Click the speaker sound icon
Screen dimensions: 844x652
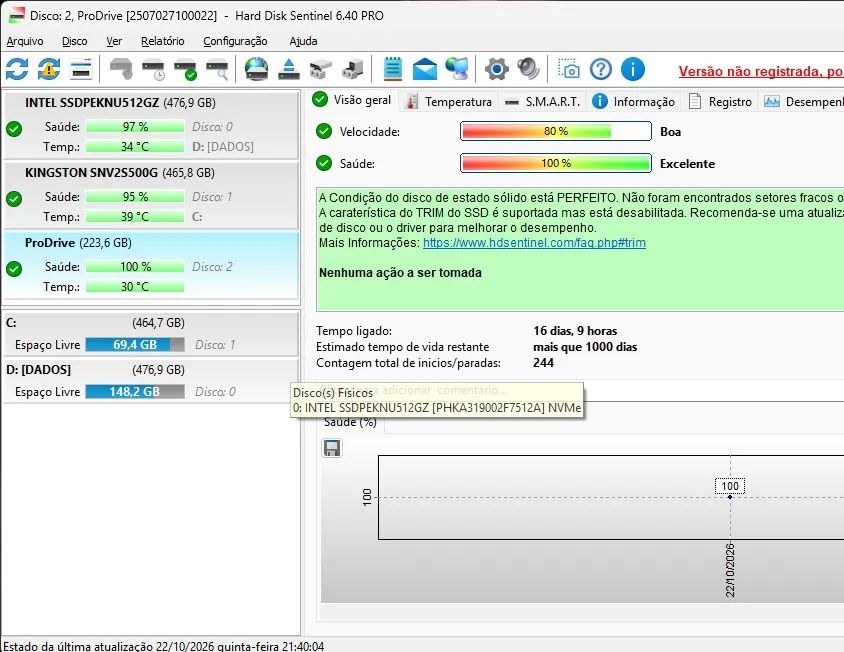tap(528, 69)
